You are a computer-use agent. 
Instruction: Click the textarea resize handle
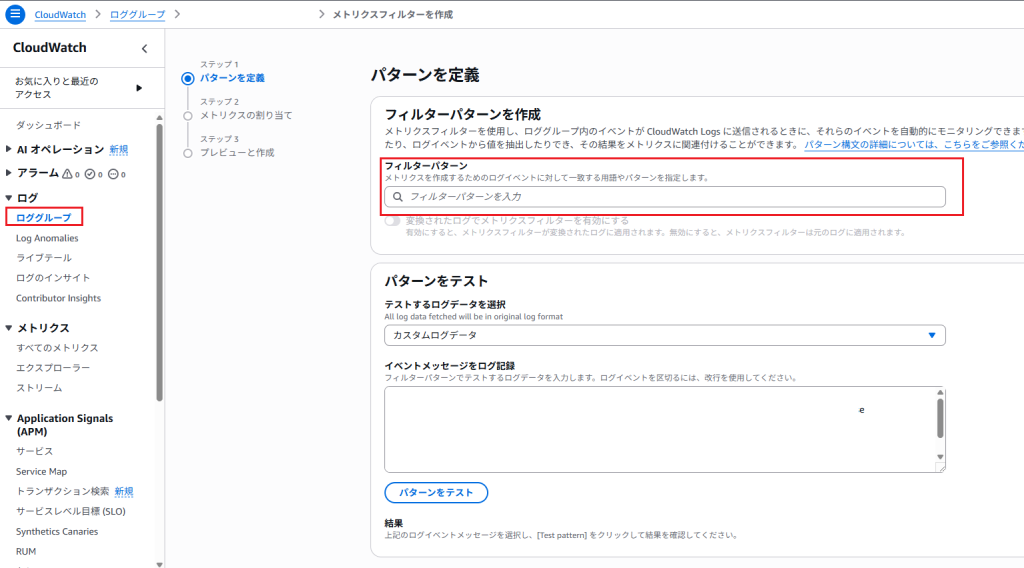click(940, 467)
